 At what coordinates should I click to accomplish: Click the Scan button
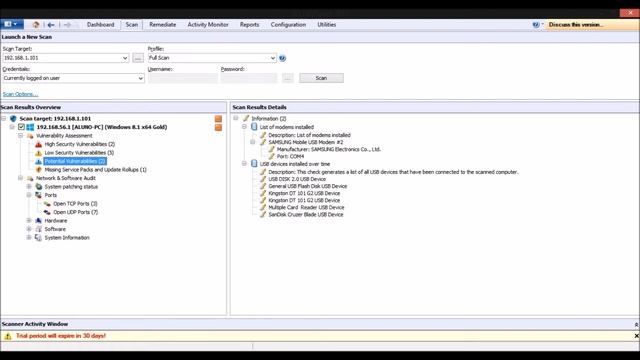[321, 78]
